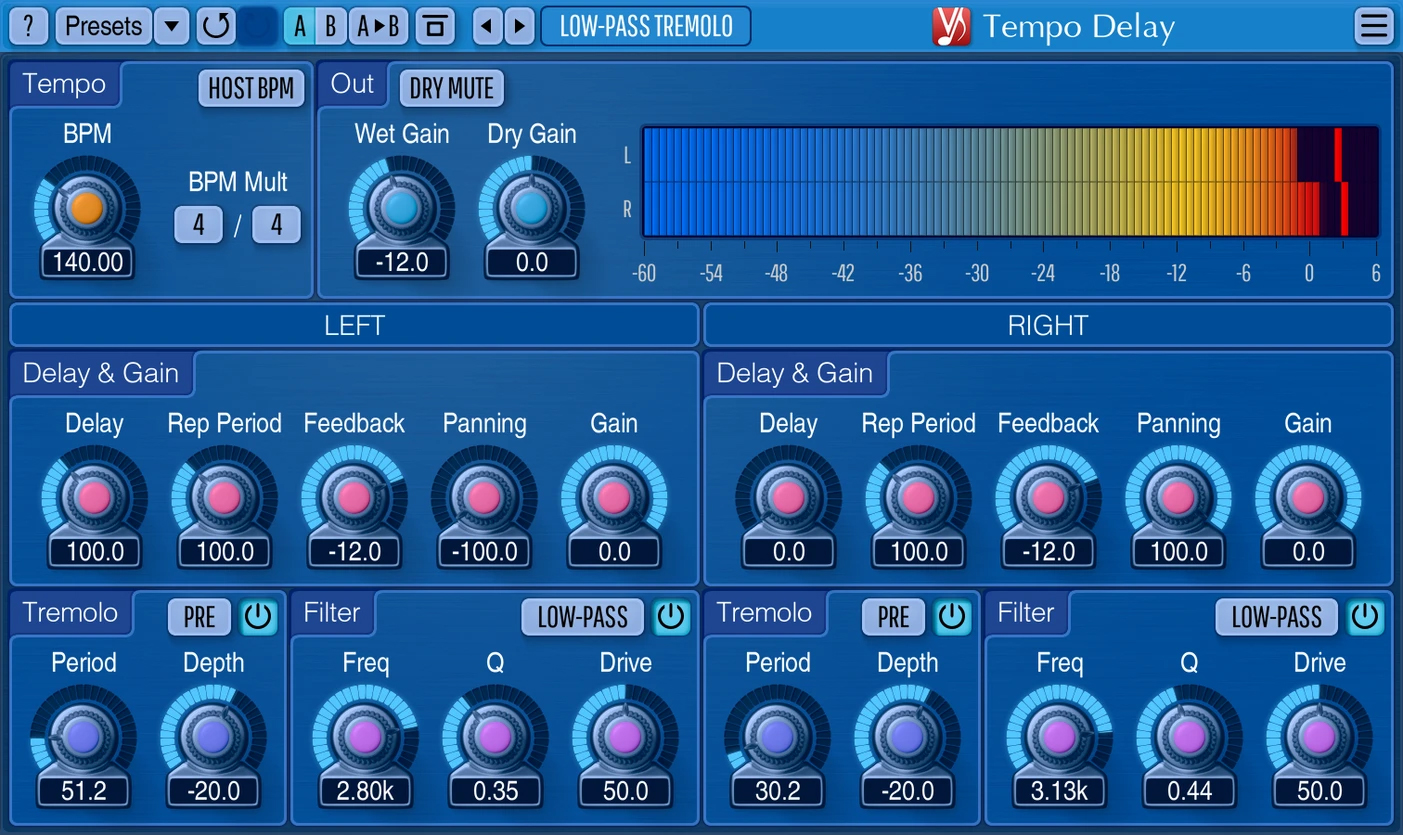Toggle Left Tremolo PRE button
Screen dimensions: 1403x835
[x=199, y=617]
